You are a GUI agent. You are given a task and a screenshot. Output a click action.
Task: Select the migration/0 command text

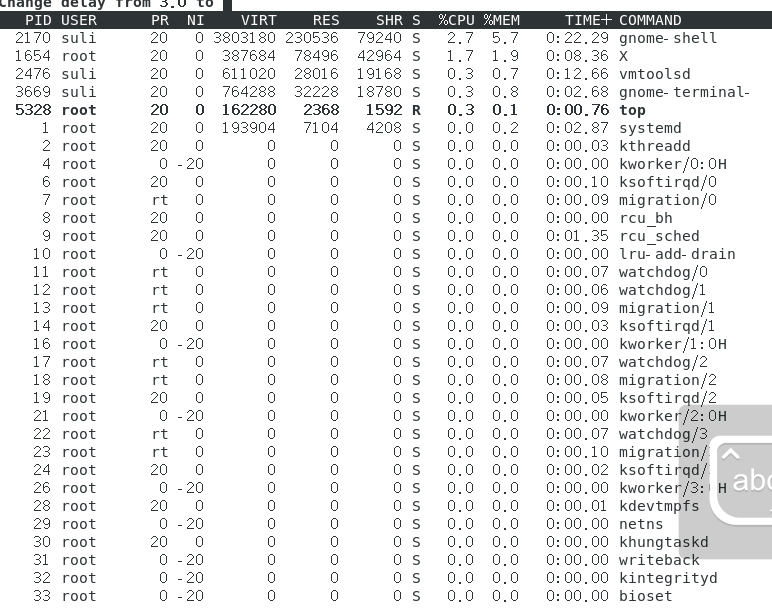tap(668, 200)
